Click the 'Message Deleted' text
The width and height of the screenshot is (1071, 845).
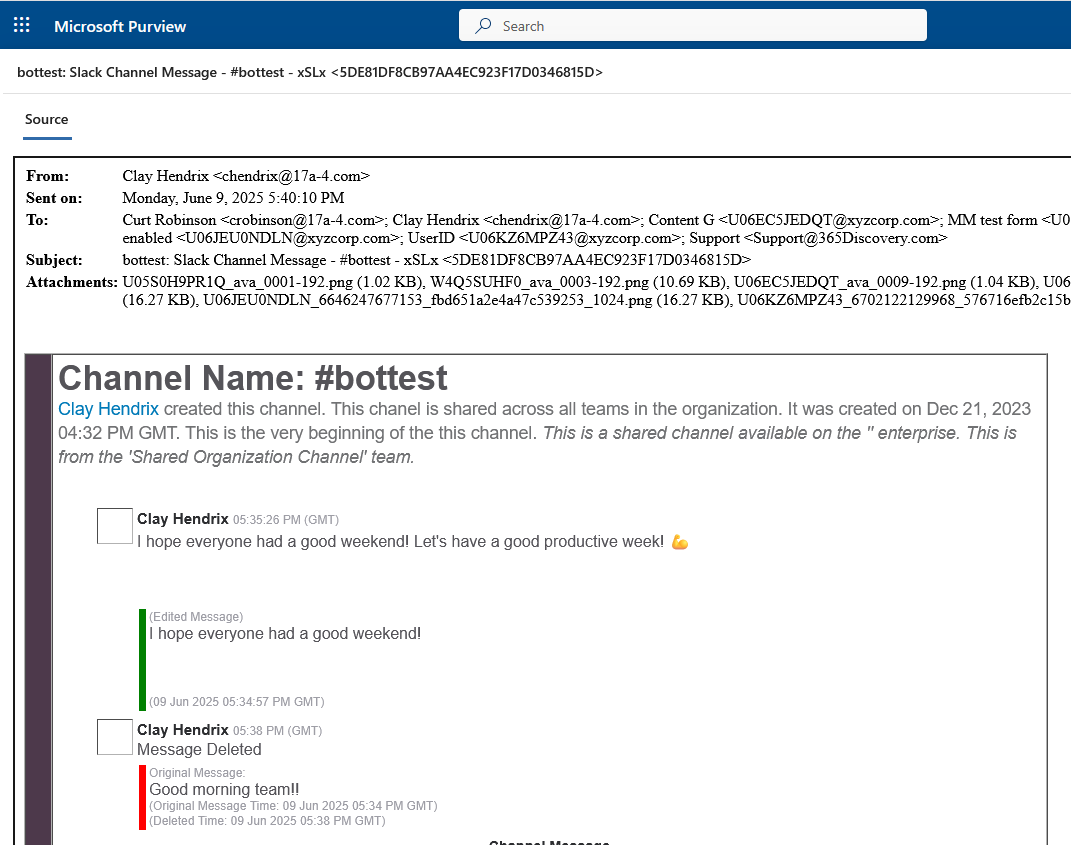click(199, 749)
